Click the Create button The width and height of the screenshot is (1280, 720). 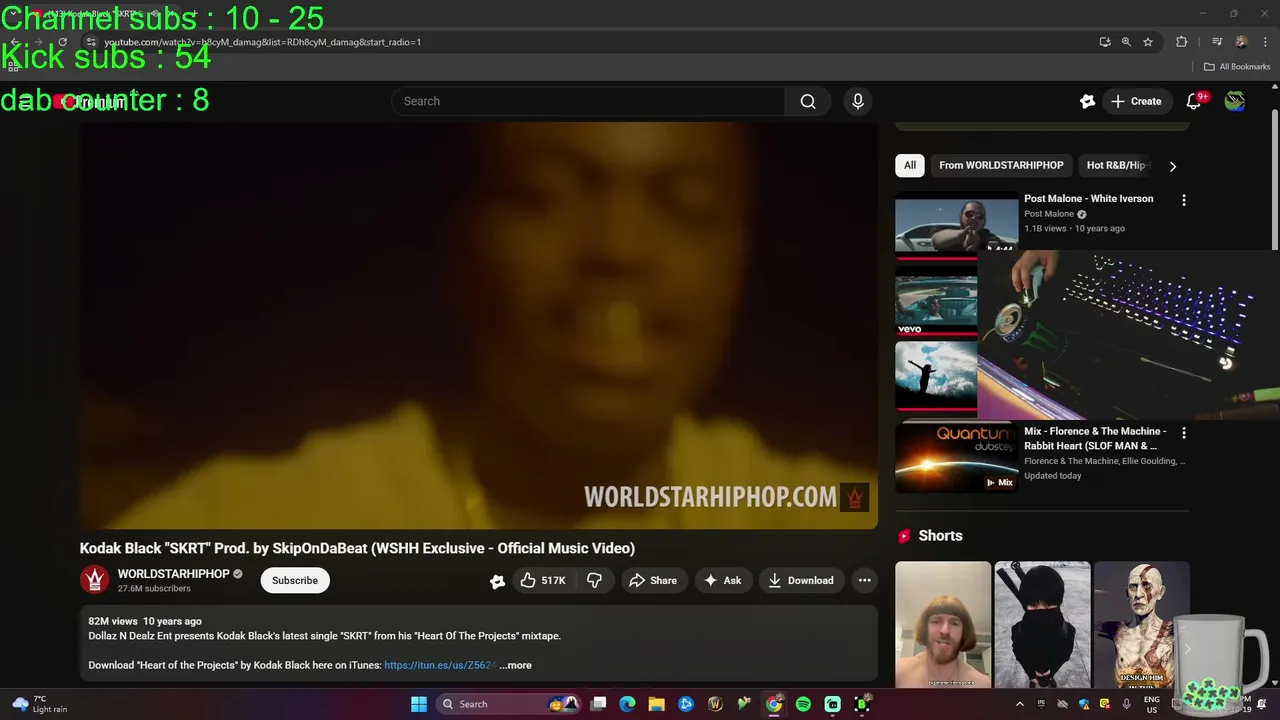[x=1136, y=101]
